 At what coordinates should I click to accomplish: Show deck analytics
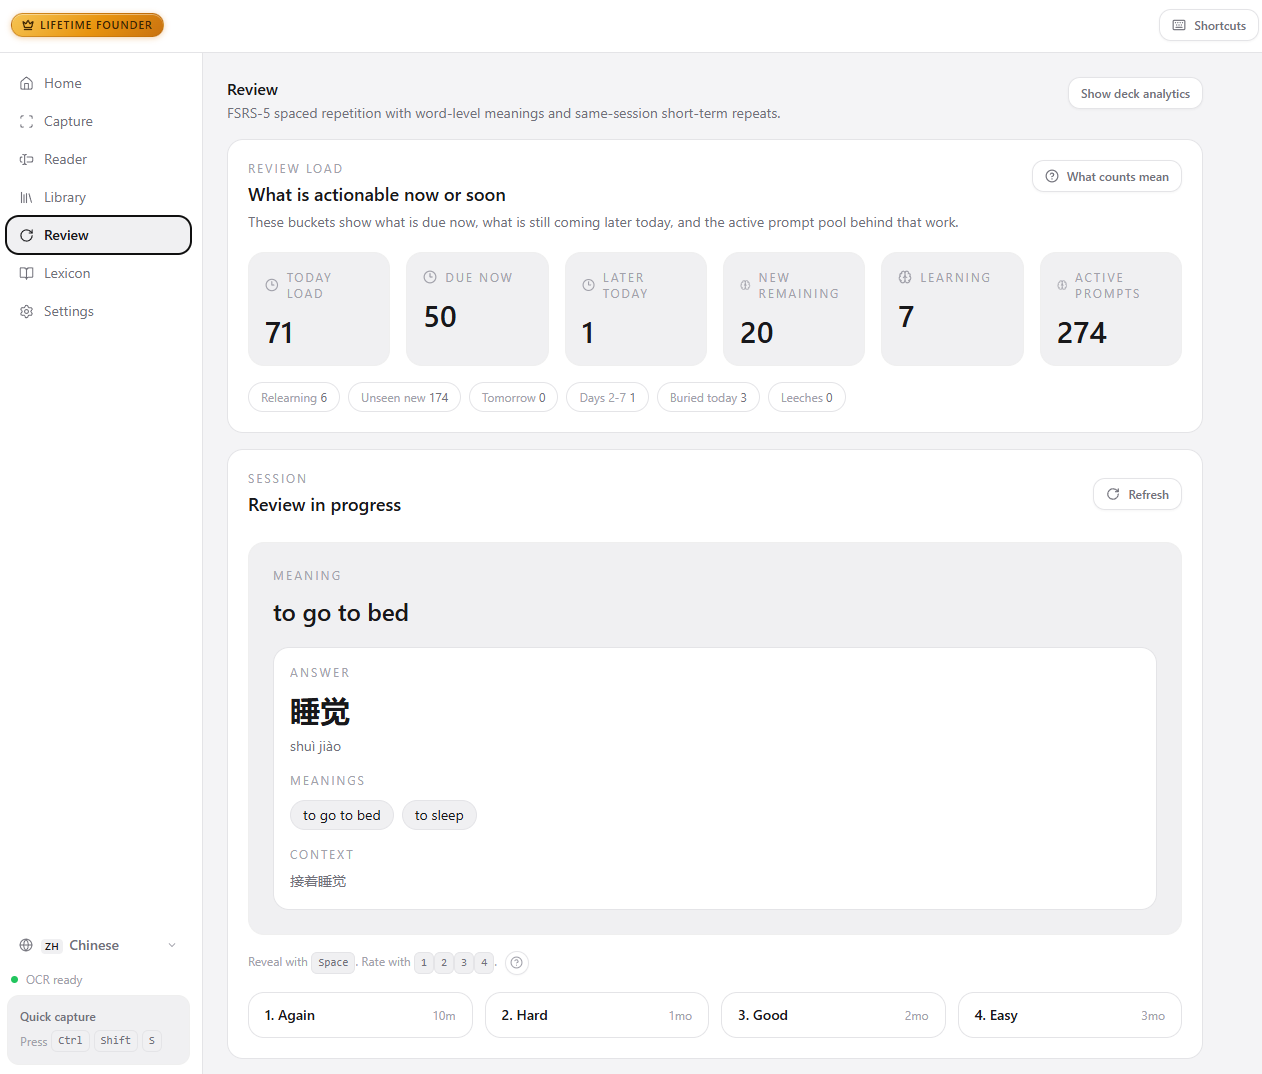pos(1135,93)
